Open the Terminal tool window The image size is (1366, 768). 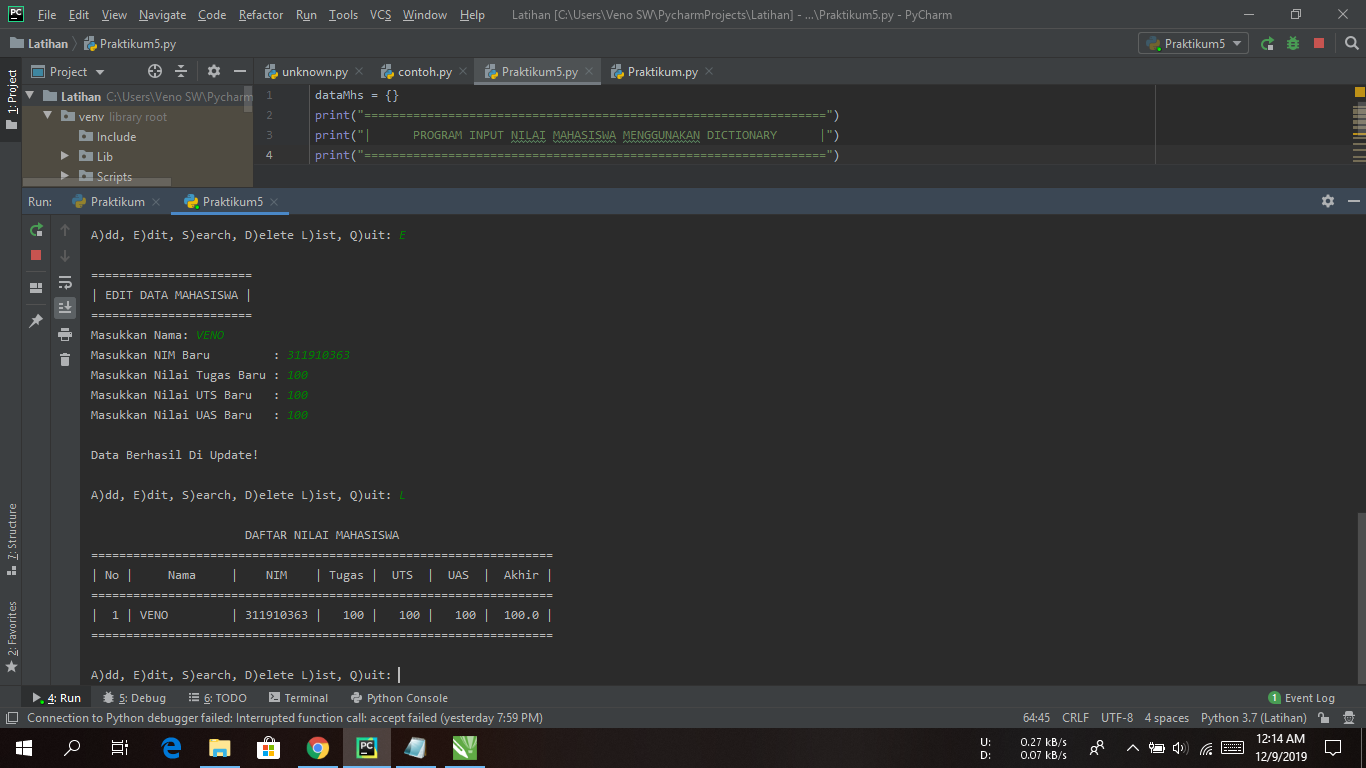coord(298,698)
